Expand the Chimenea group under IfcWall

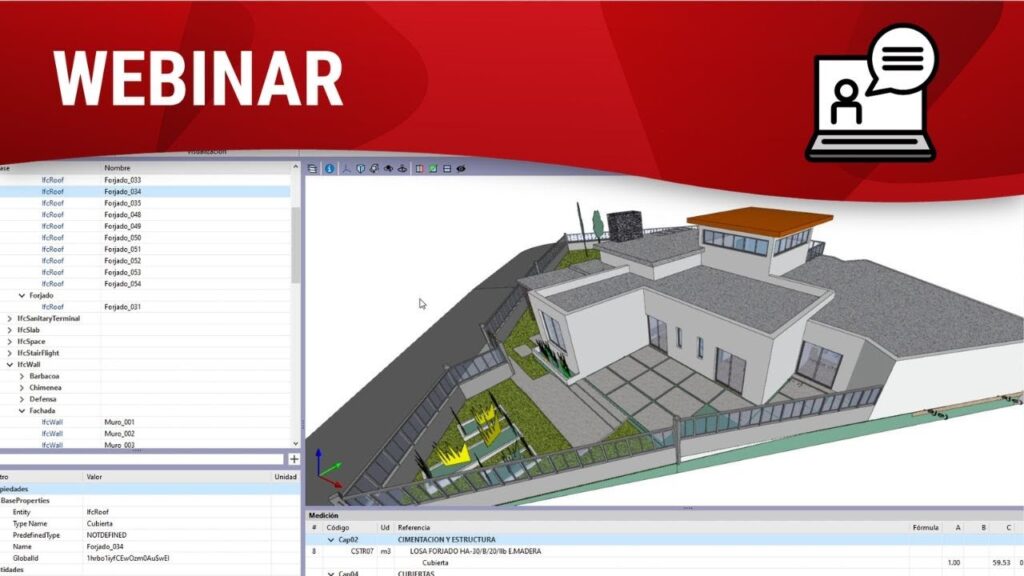(22, 388)
